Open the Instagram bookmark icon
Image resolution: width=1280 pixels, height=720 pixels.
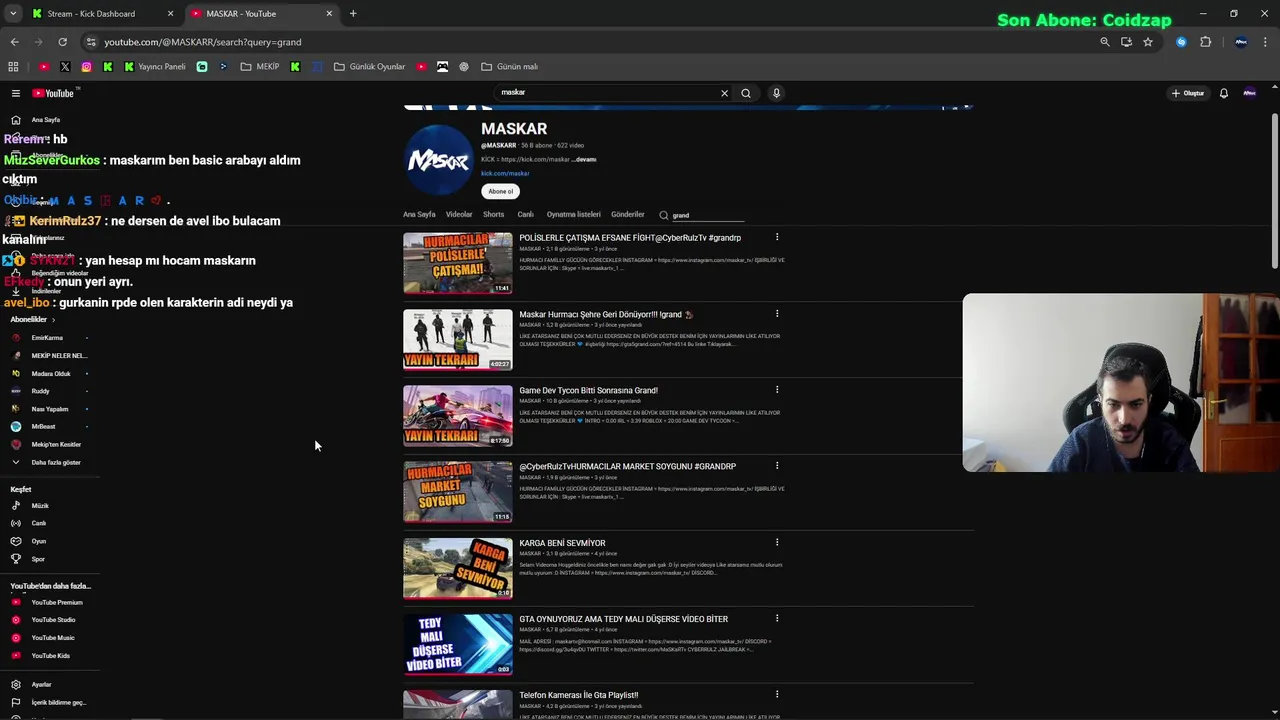click(87, 67)
